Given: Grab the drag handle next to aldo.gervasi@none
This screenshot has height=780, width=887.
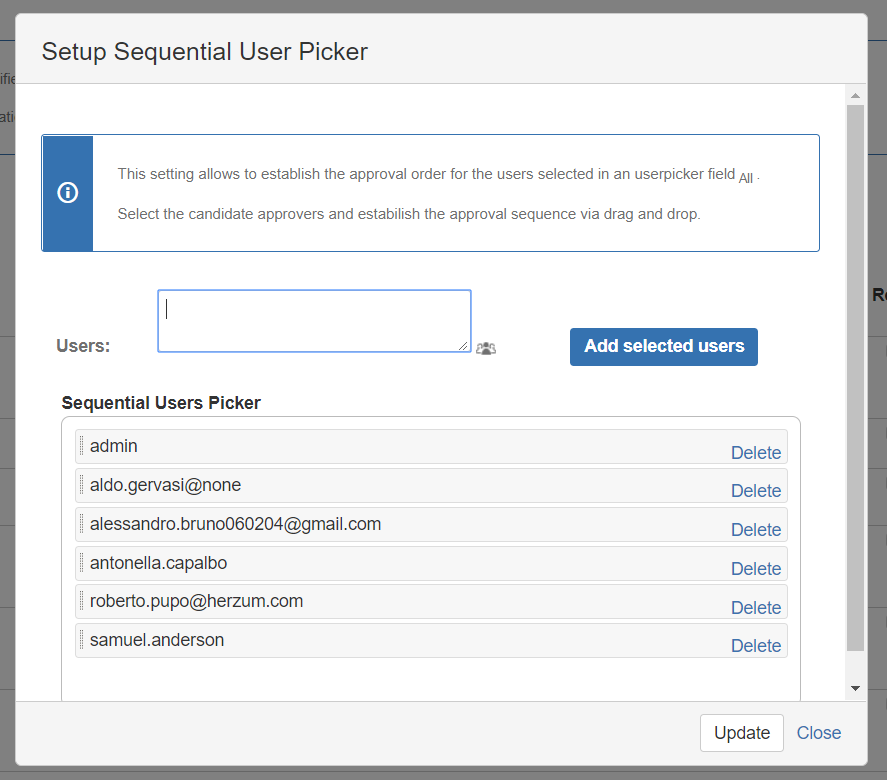Looking at the screenshot, I should (81, 485).
